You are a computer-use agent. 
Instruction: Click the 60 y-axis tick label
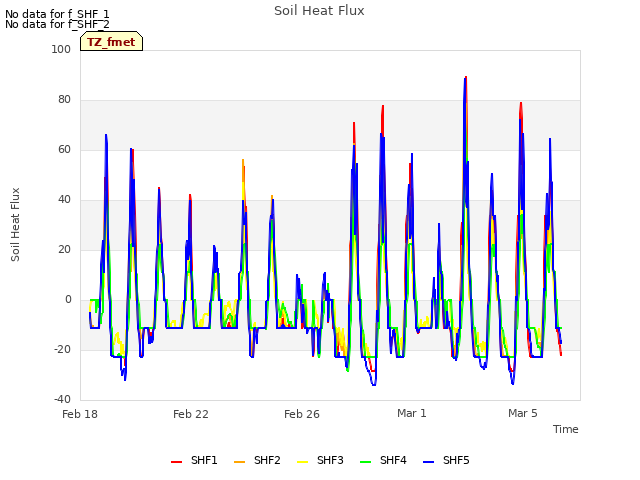click(64, 149)
